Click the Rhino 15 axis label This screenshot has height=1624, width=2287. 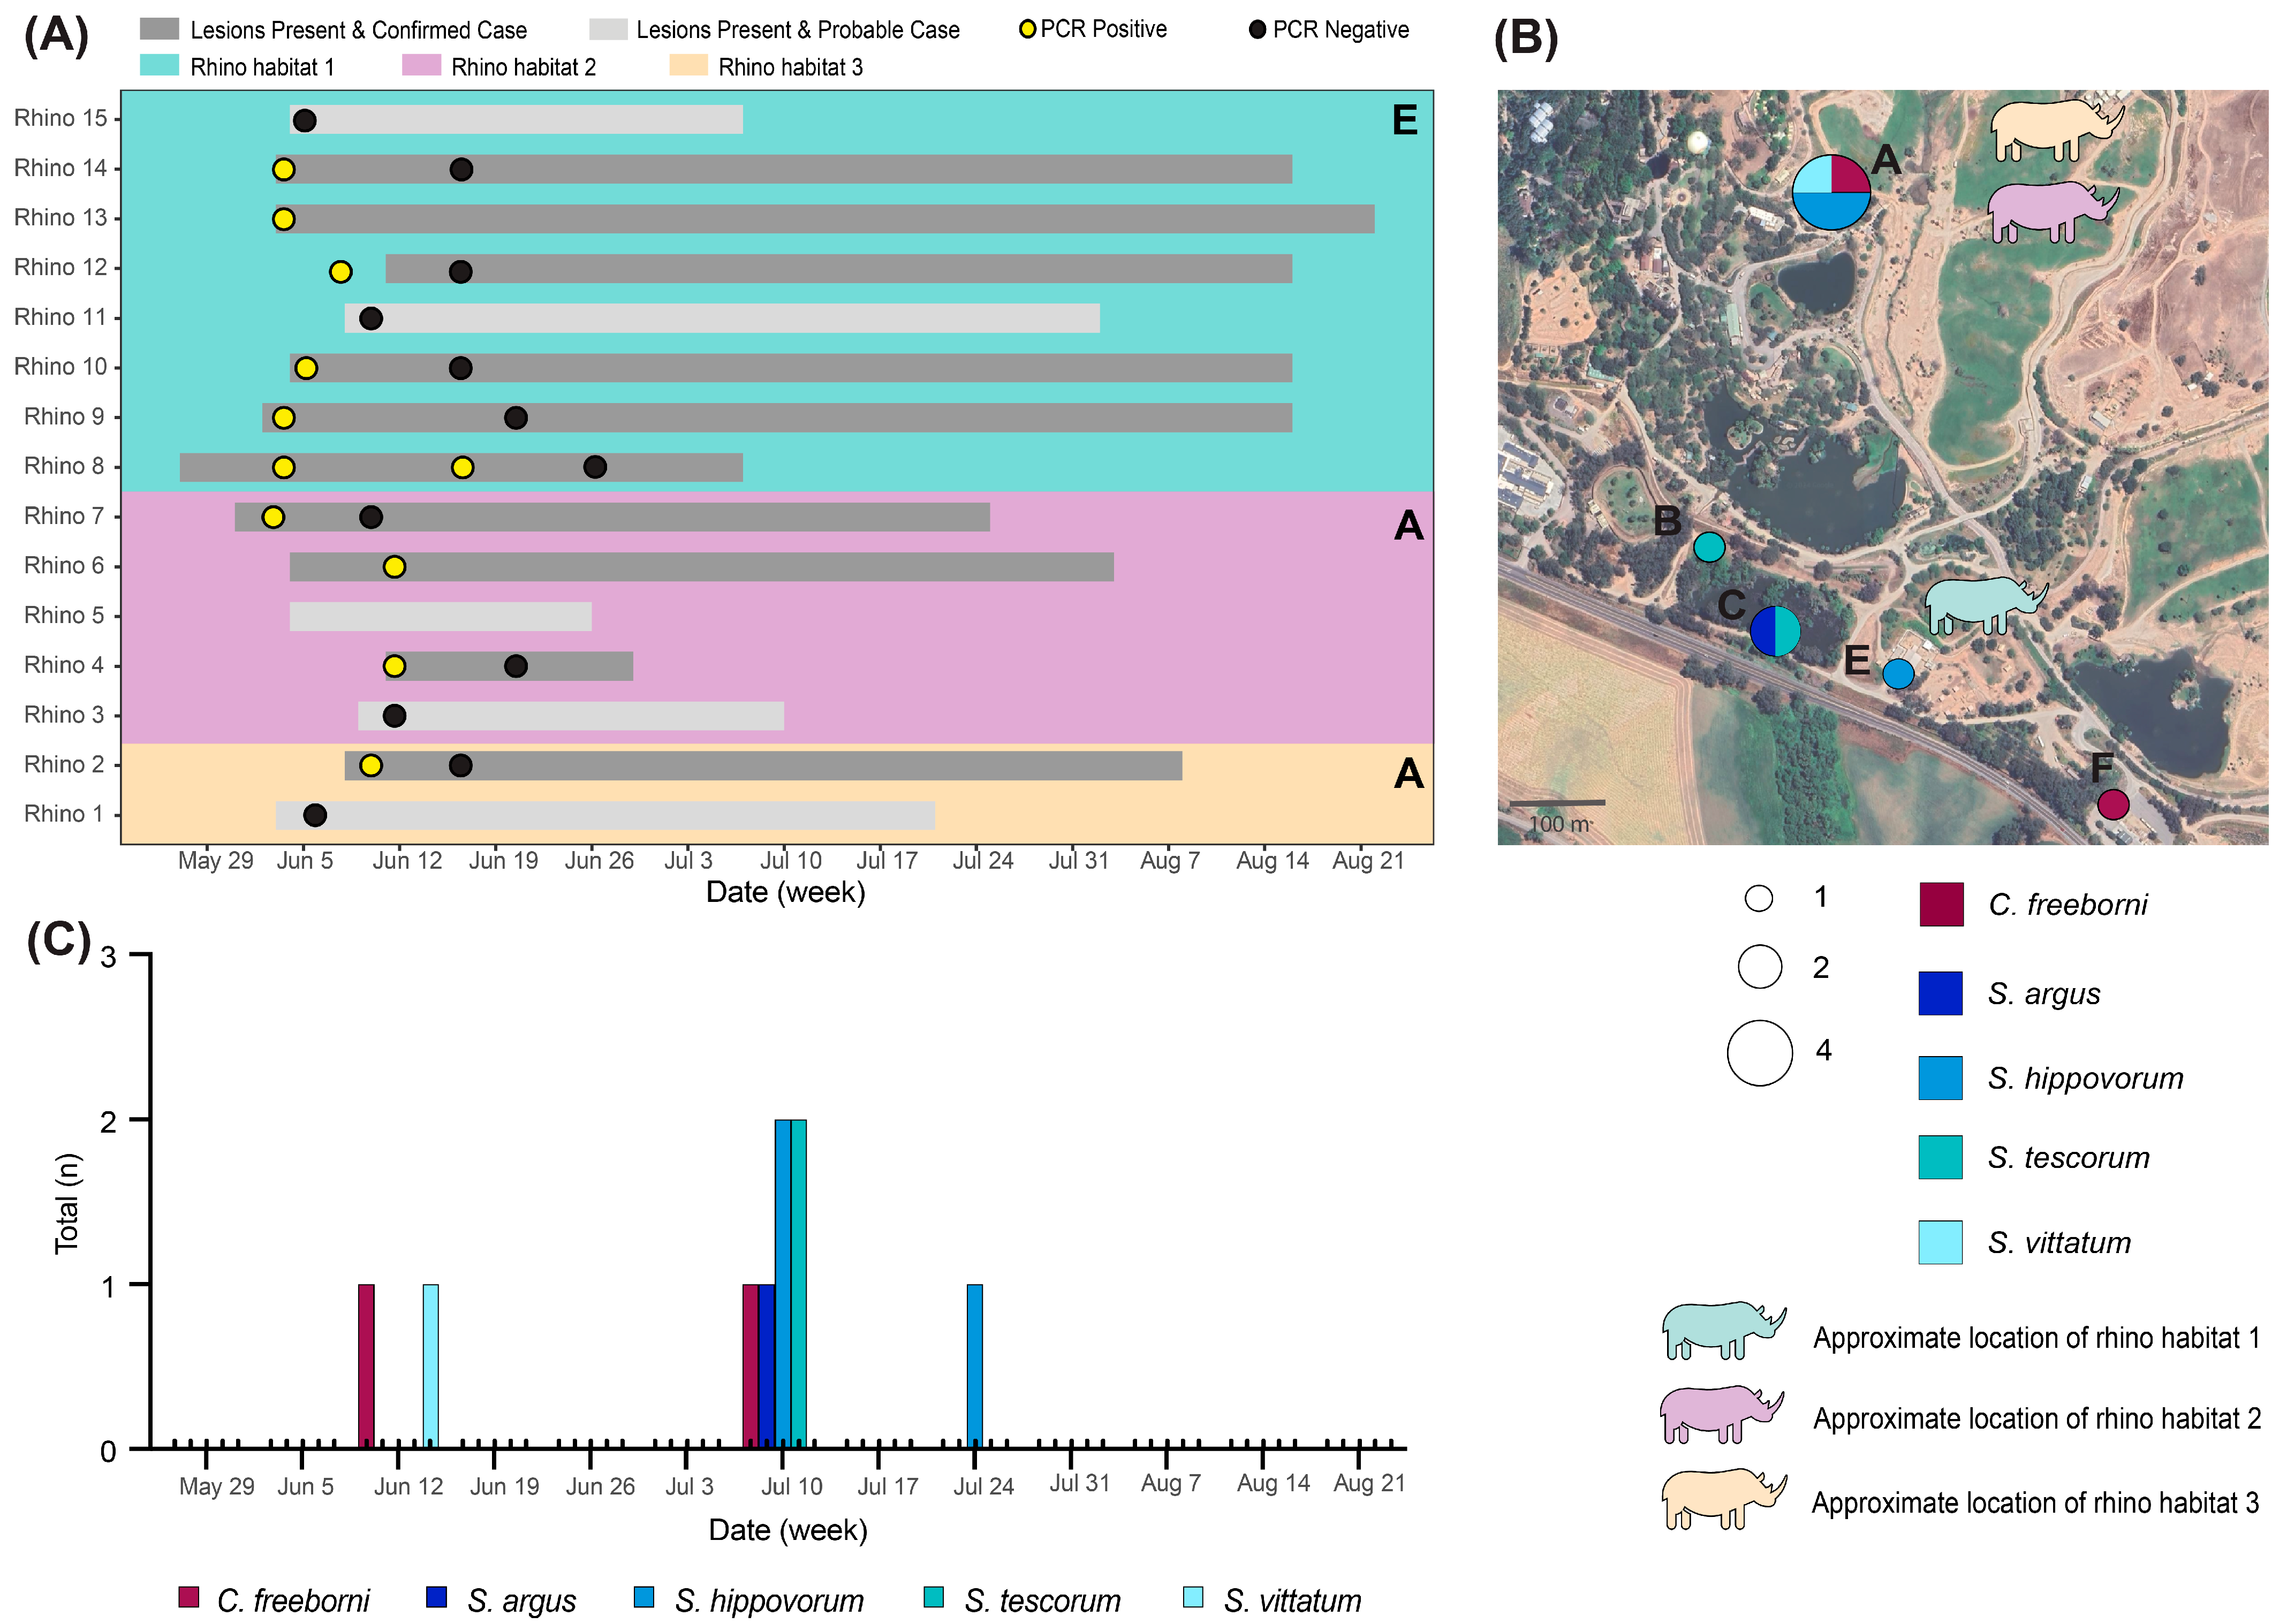point(60,118)
